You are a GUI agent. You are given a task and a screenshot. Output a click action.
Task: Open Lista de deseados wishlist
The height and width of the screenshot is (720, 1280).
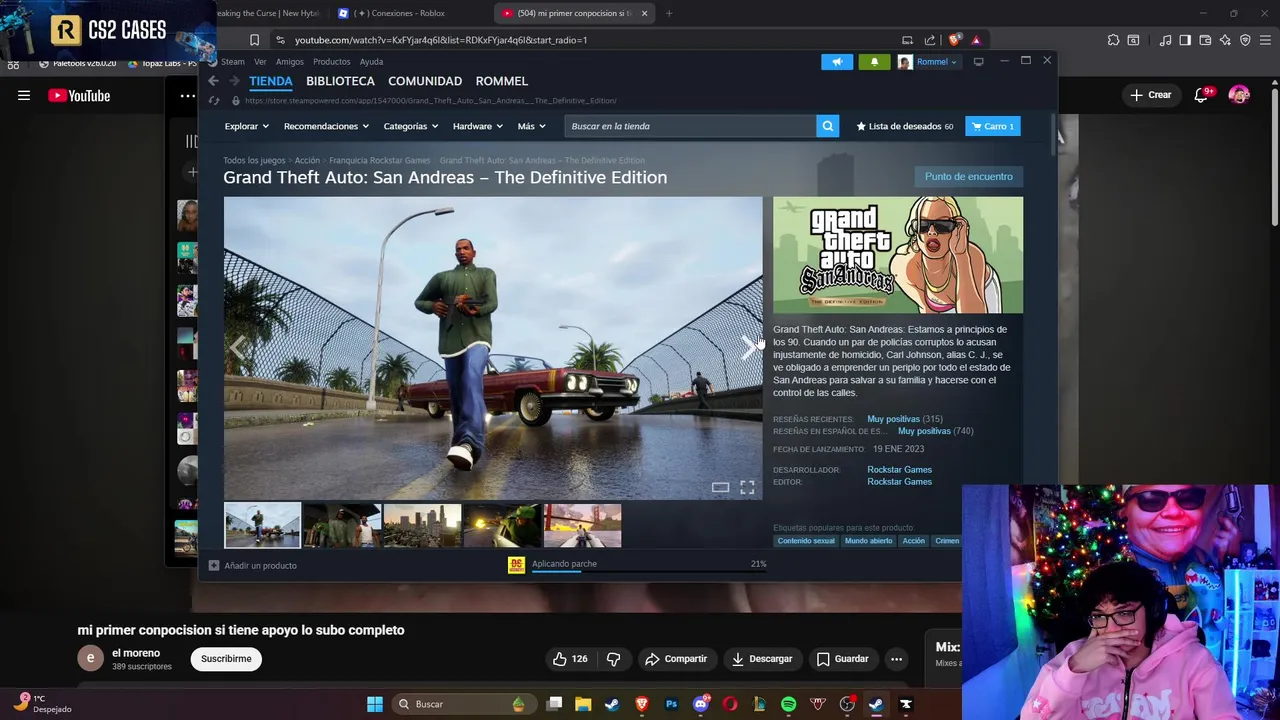905,126
